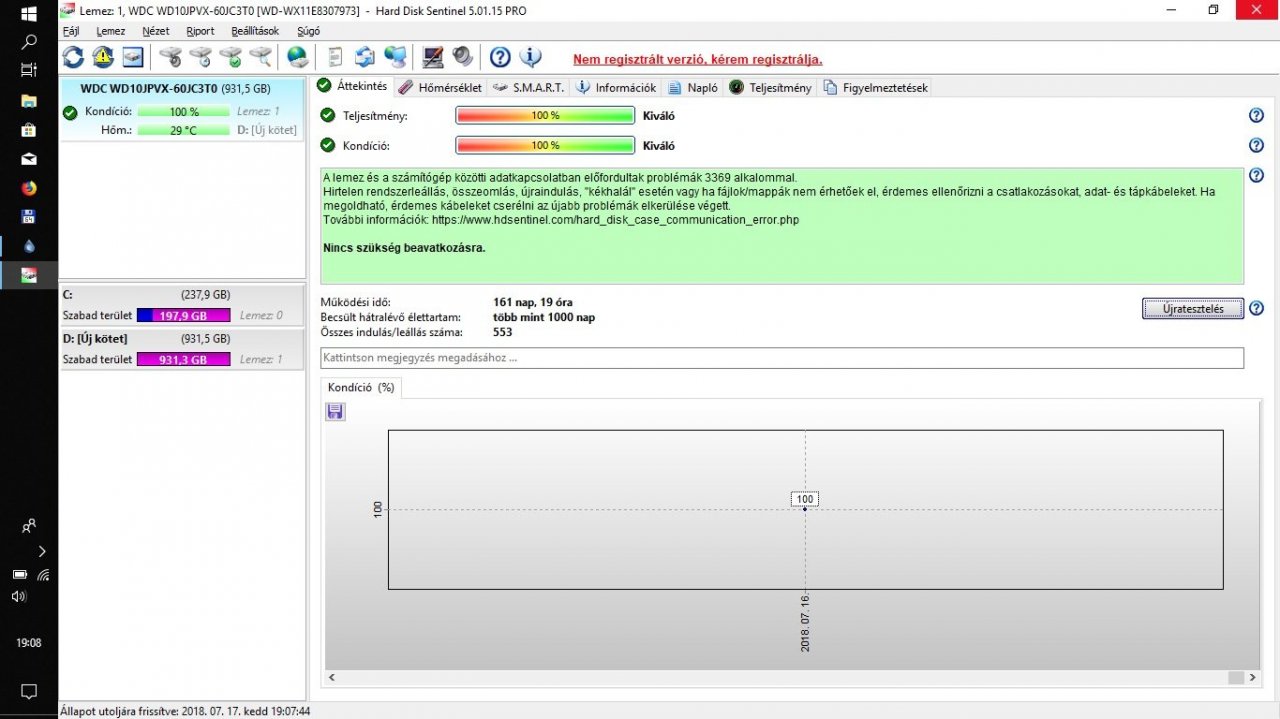Click the Refresh disk status toolbar icon

pyautogui.click(x=73, y=57)
